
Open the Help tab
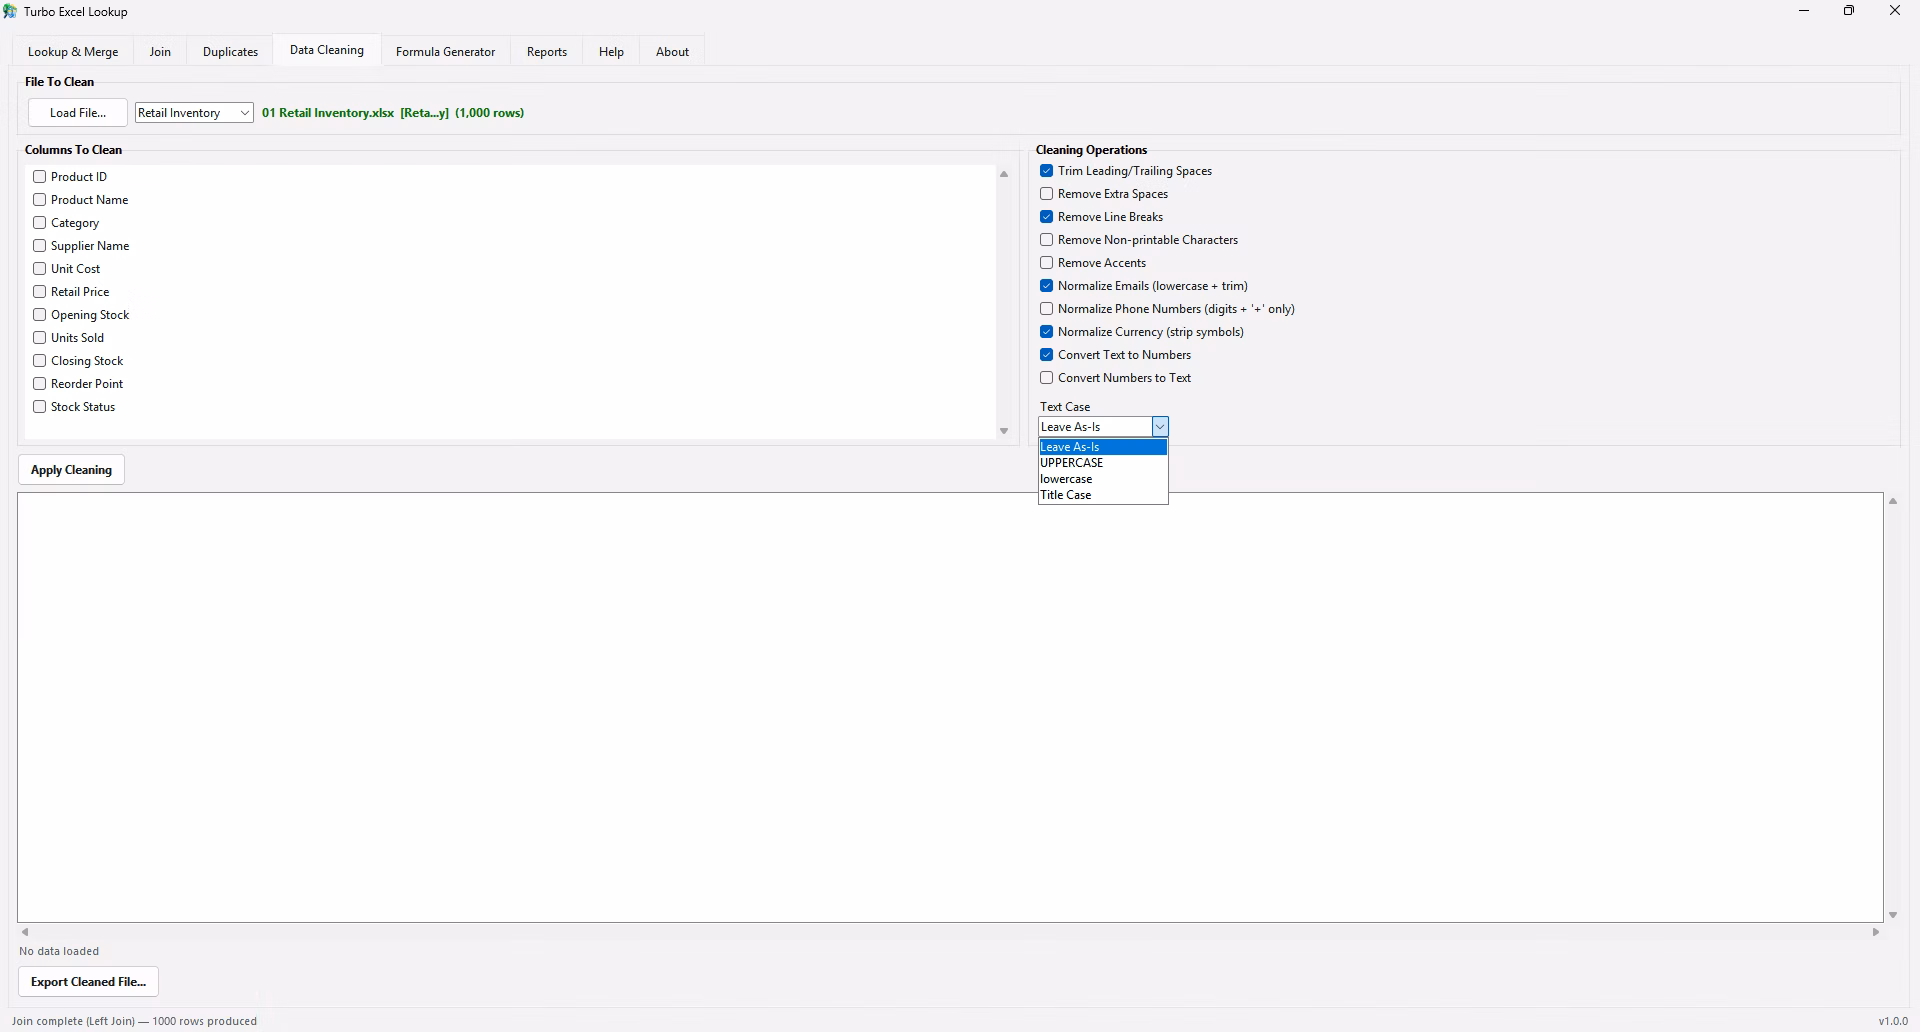[x=611, y=52]
